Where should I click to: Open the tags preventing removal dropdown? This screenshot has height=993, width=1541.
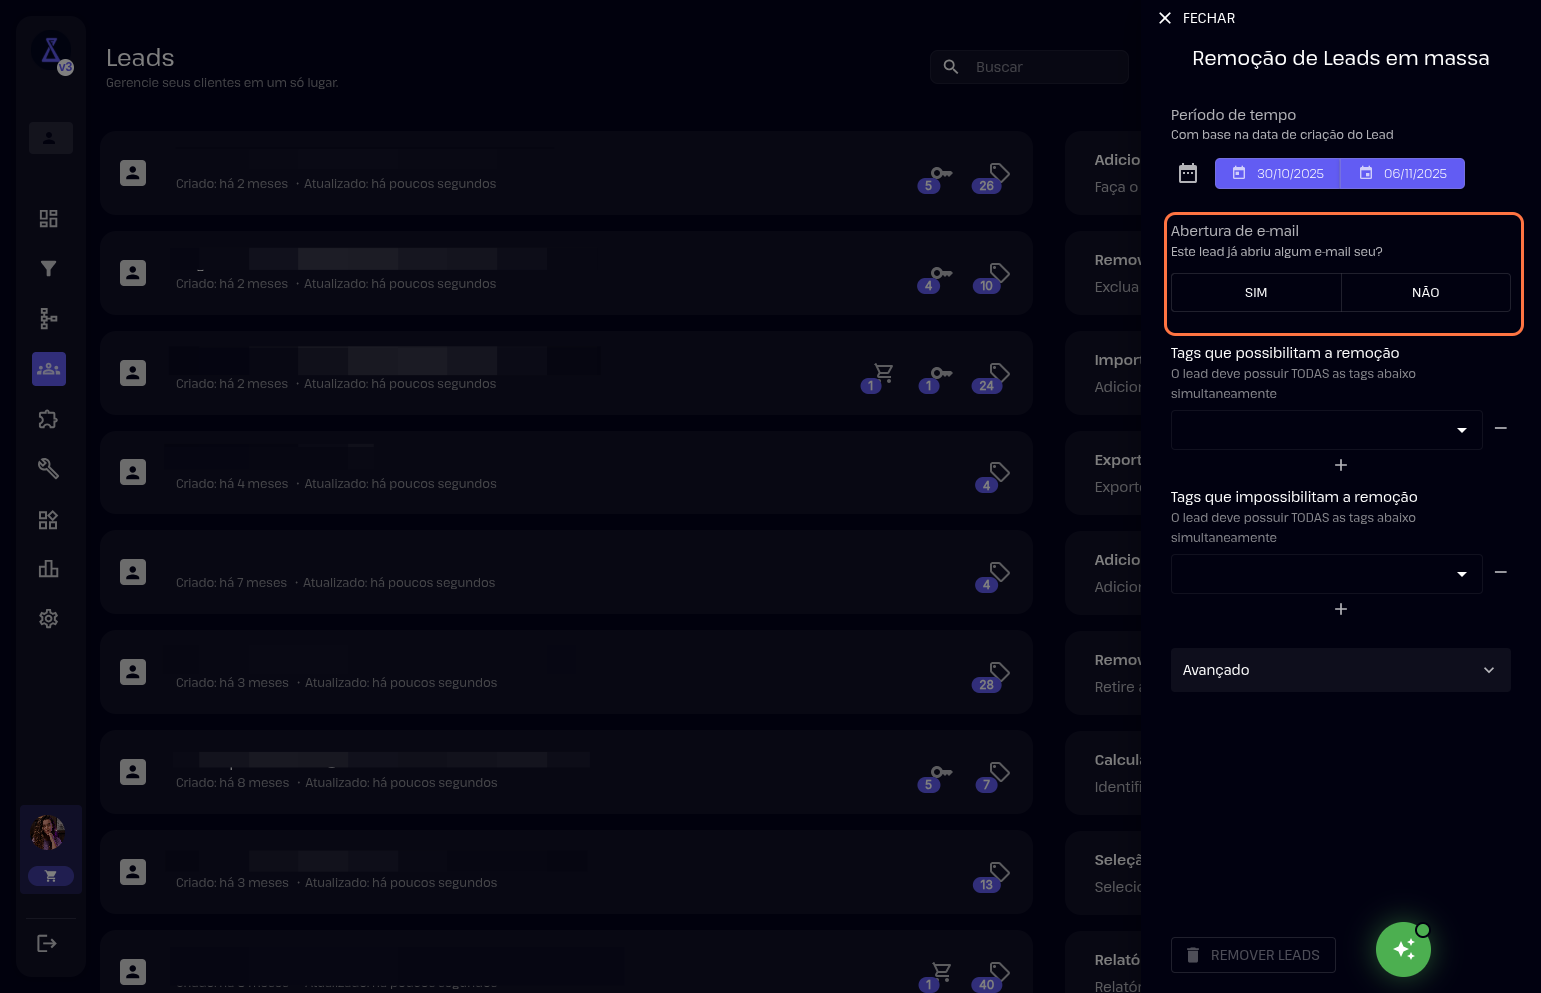(x=1326, y=574)
